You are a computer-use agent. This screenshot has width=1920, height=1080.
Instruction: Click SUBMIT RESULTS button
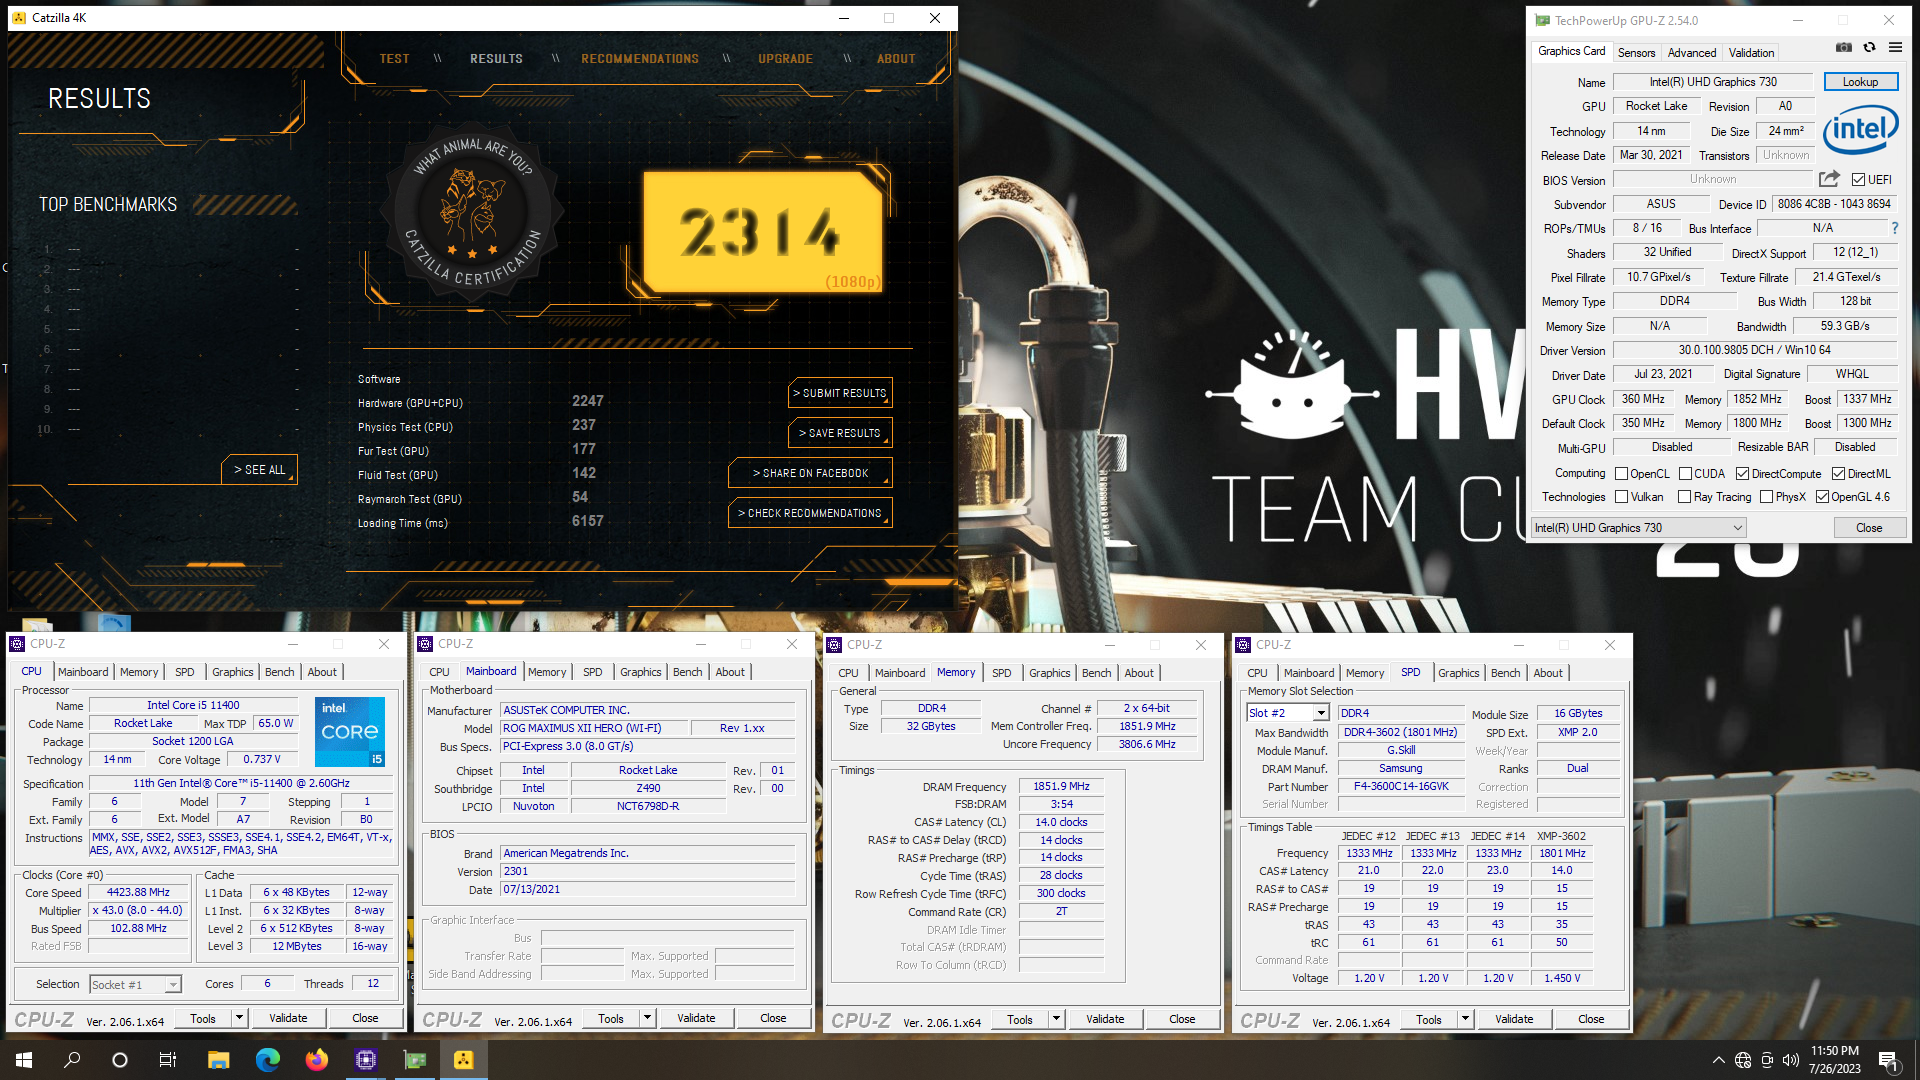840,393
